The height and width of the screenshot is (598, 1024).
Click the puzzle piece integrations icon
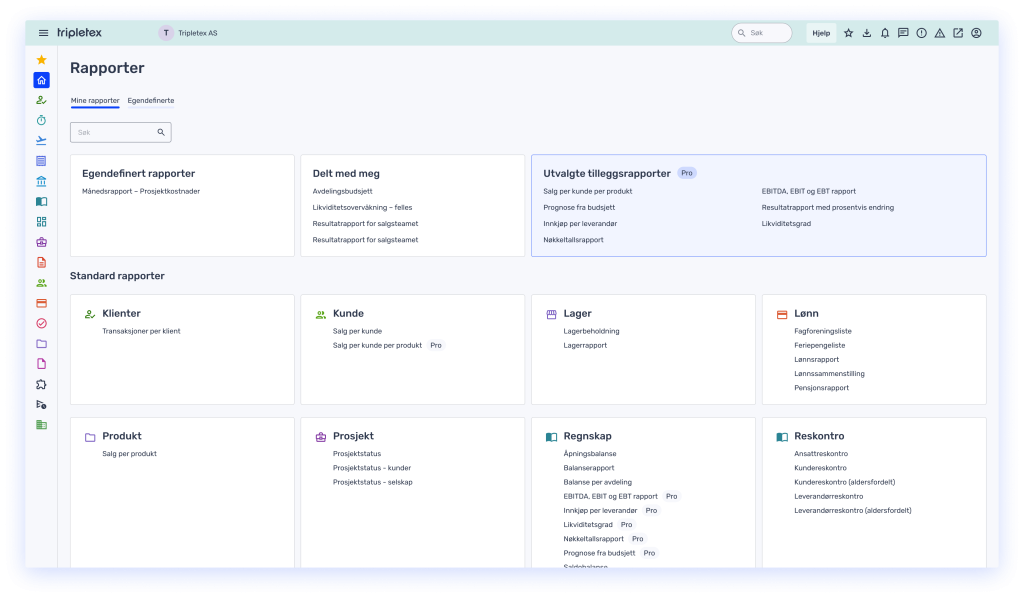(41, 384)
